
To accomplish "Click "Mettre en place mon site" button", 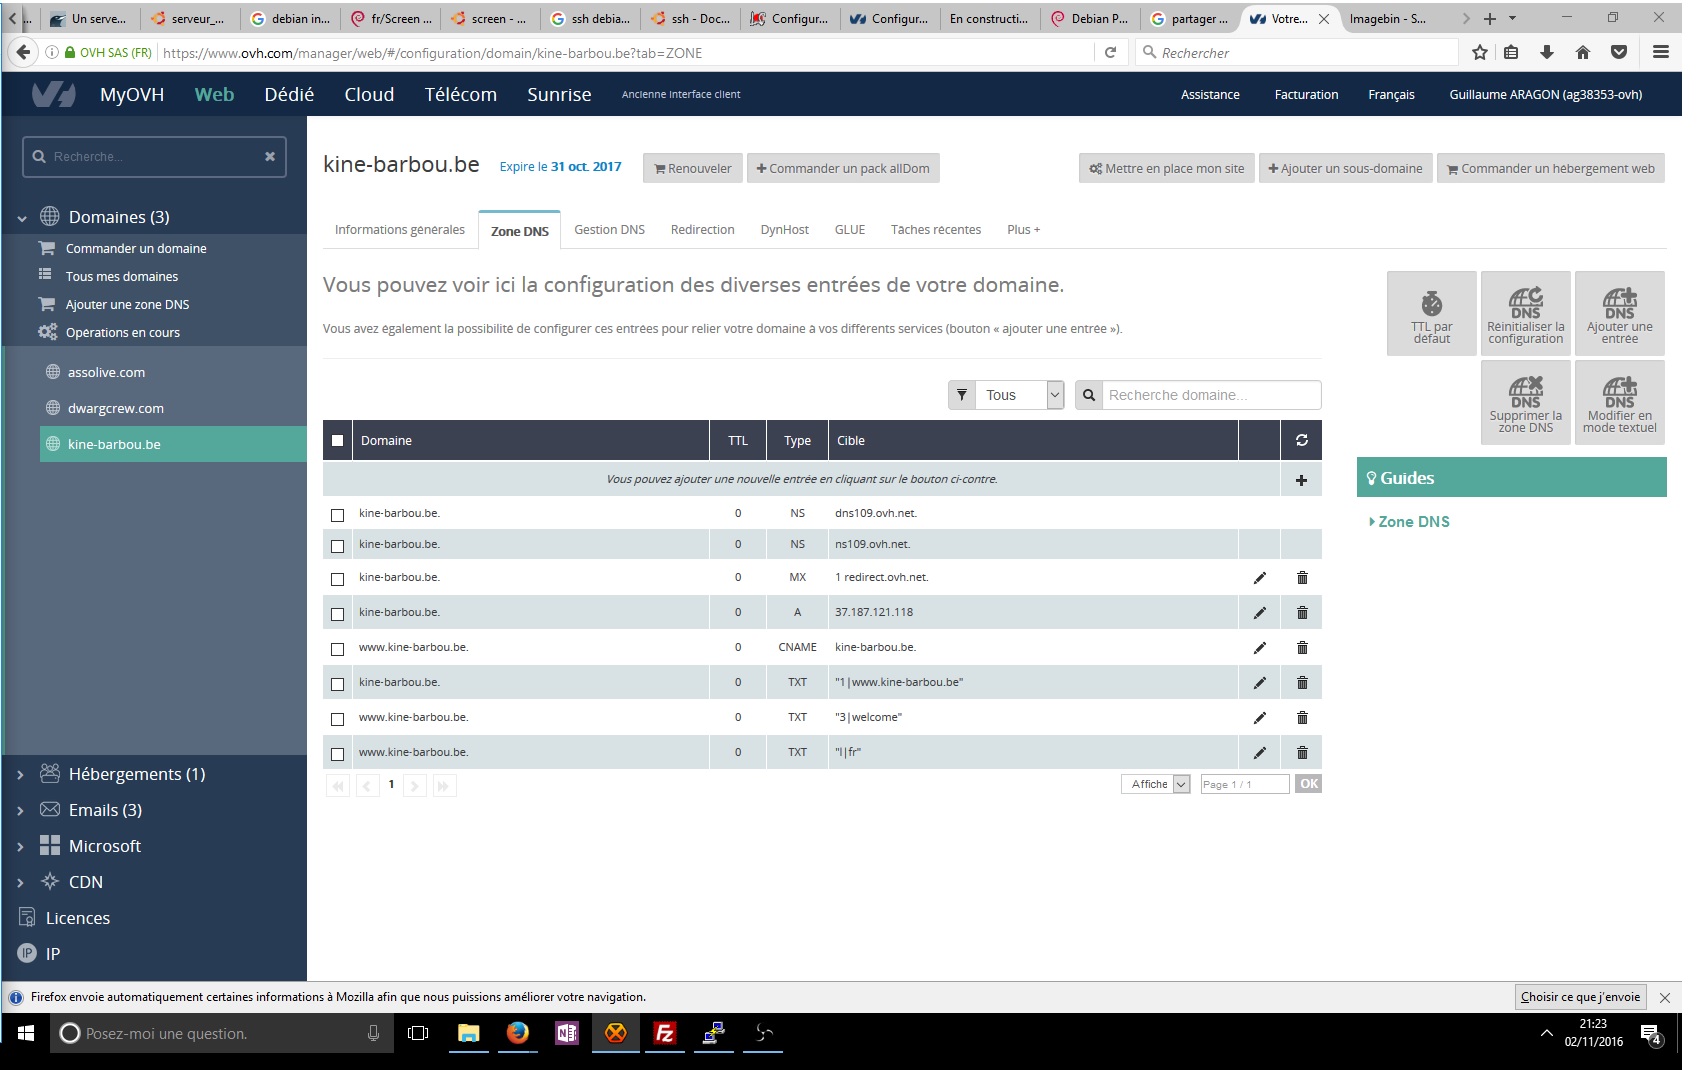I will click(x=1166, y=168).
